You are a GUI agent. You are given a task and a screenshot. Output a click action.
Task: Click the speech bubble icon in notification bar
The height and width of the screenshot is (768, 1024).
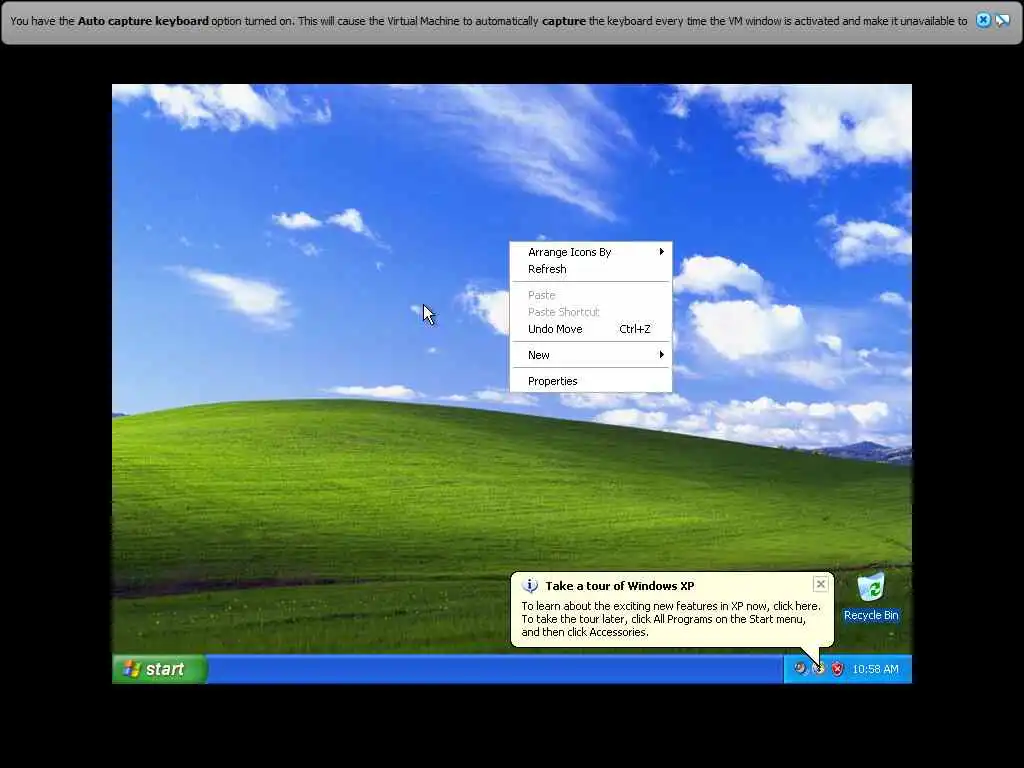coord(1002,20)
